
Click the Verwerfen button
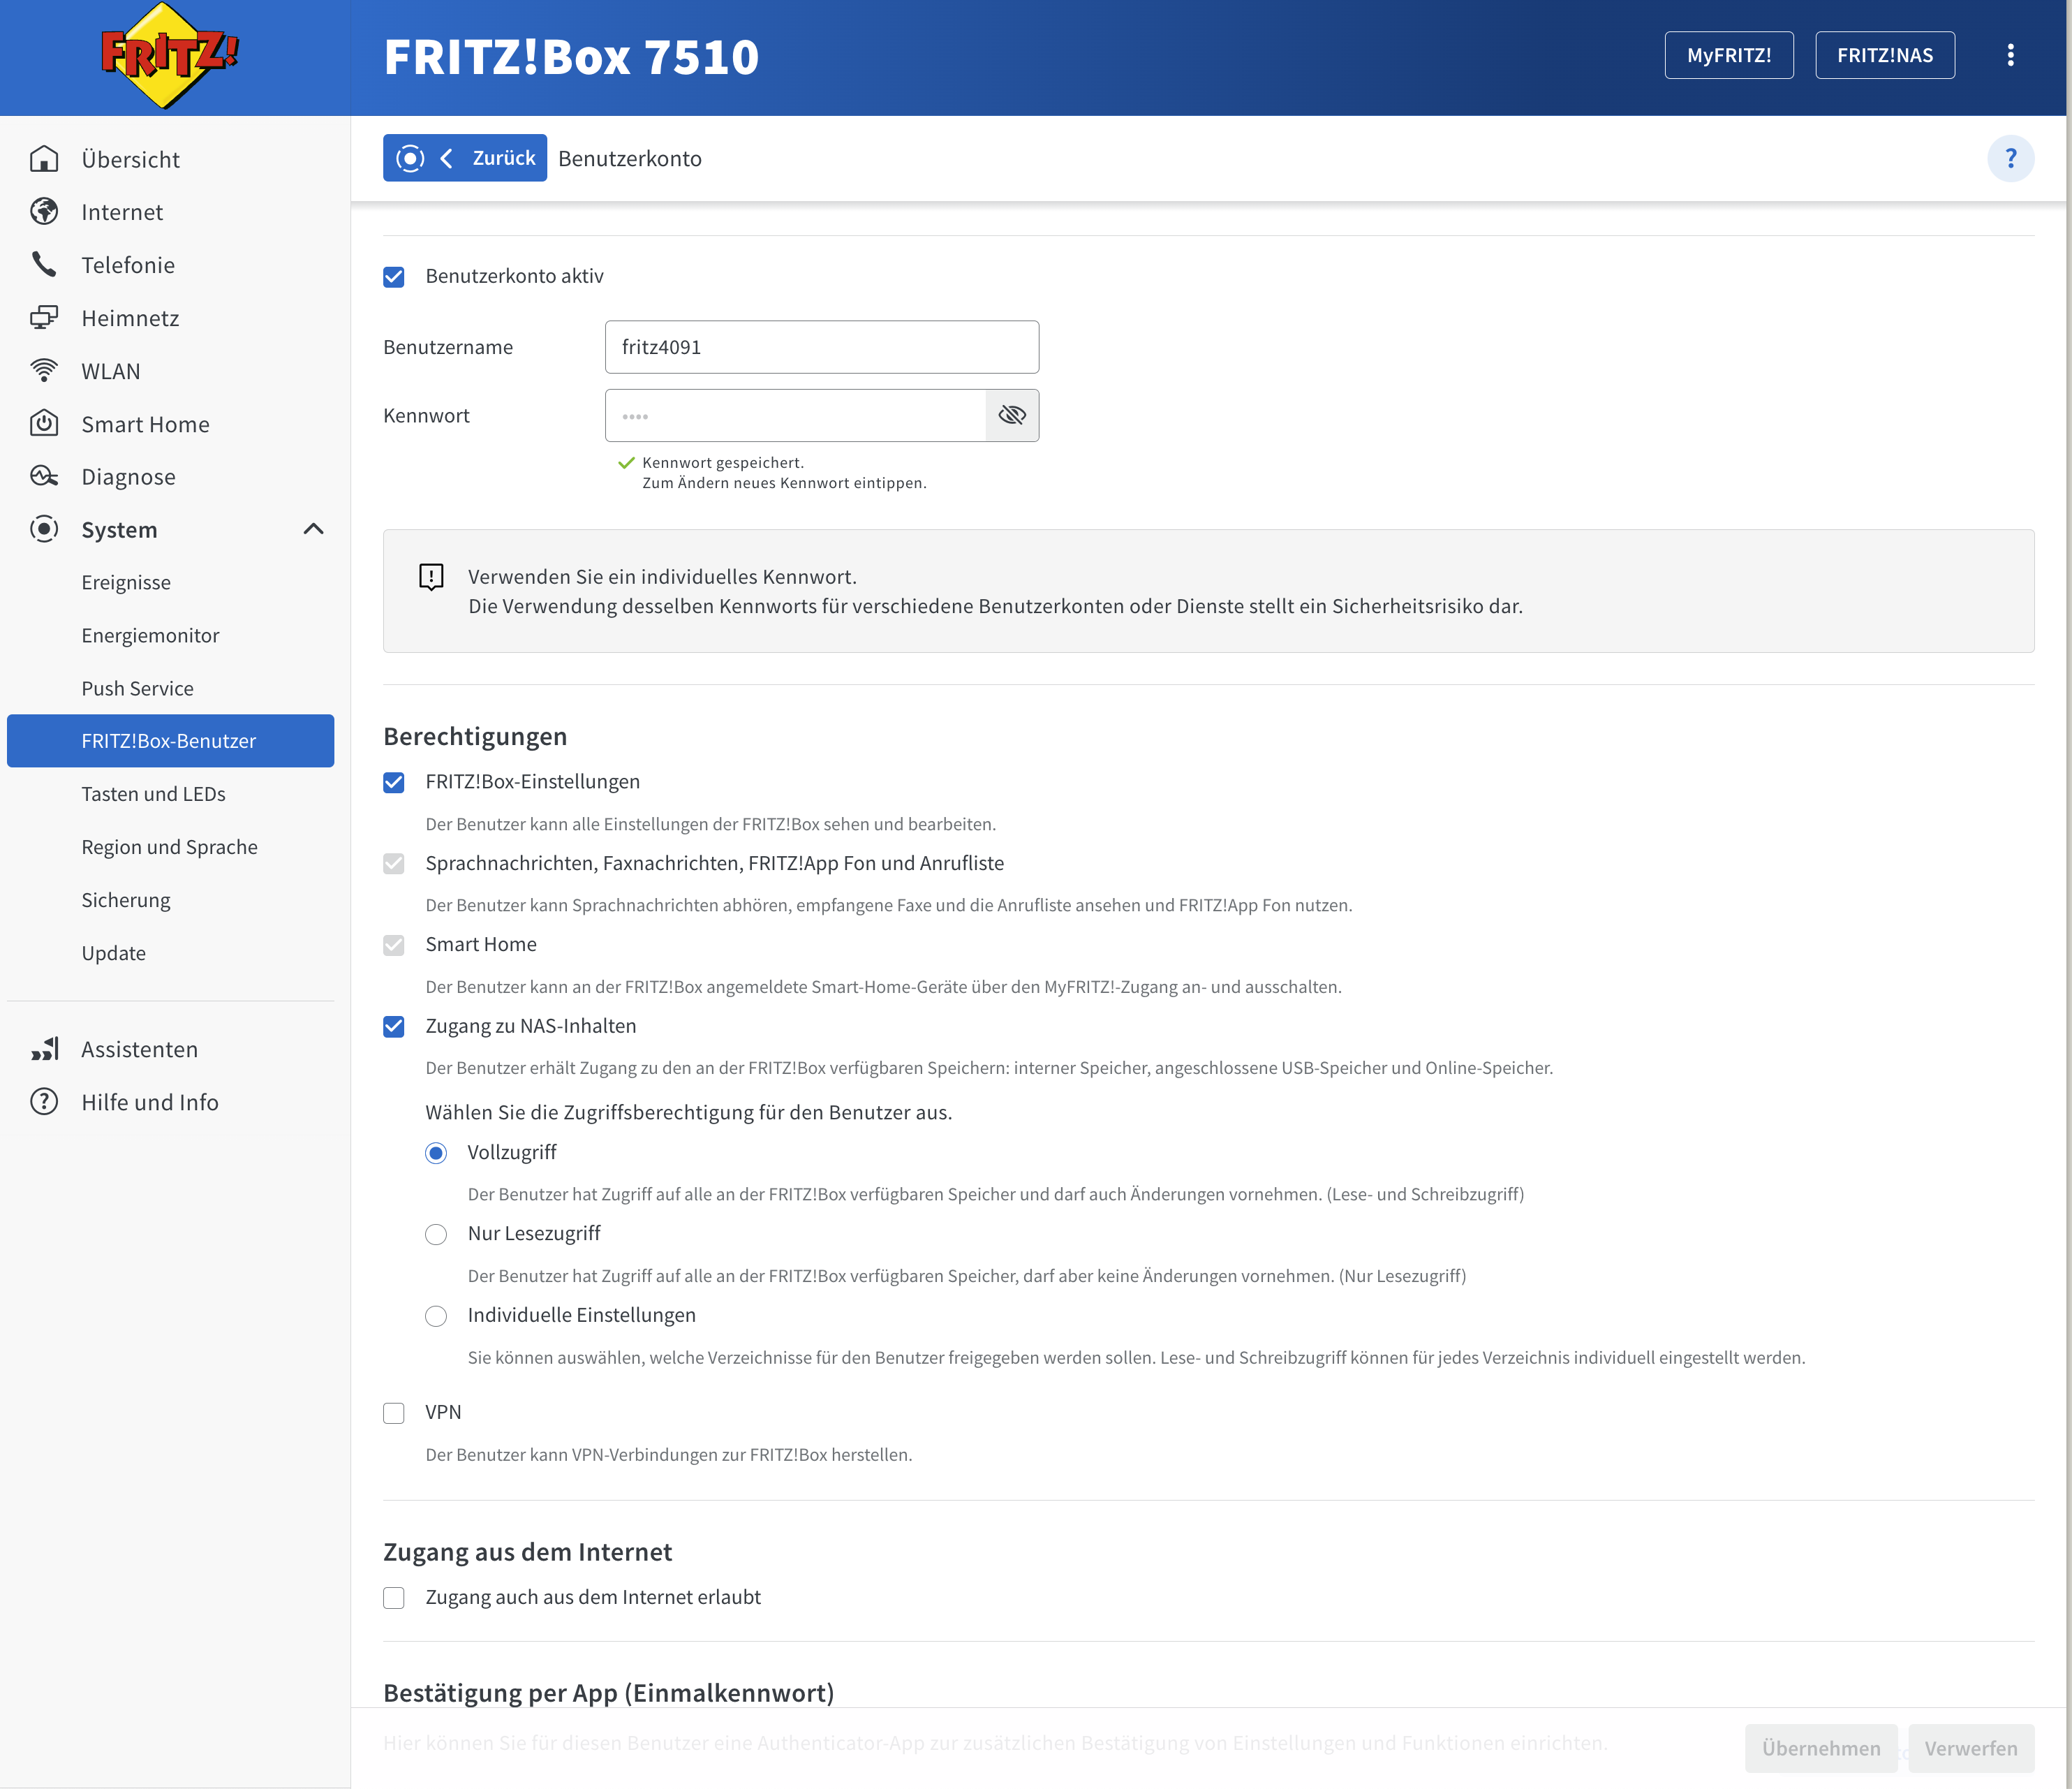click(1970, 1748)
